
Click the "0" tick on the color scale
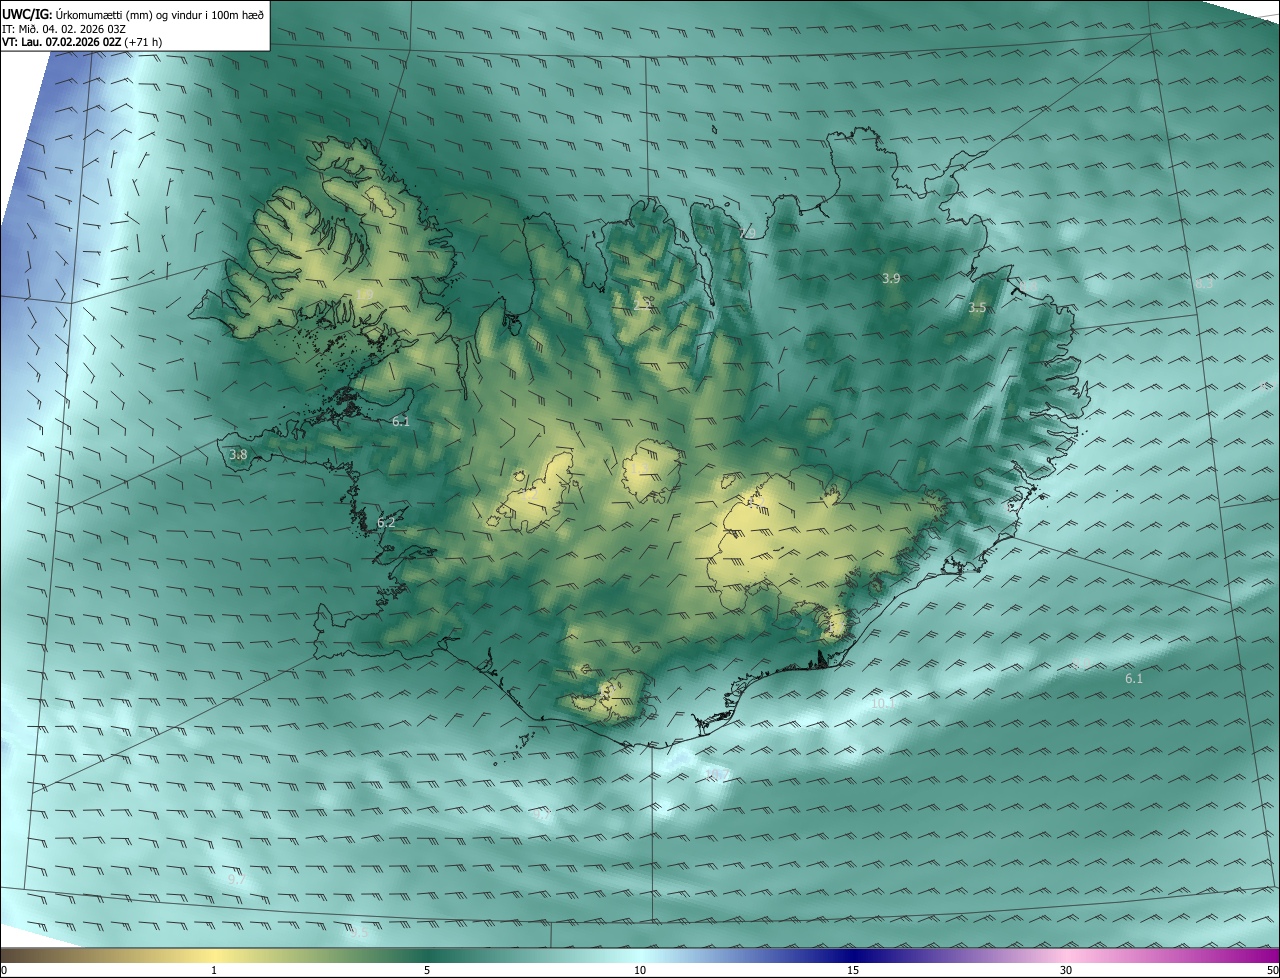[x=4, y=970]
